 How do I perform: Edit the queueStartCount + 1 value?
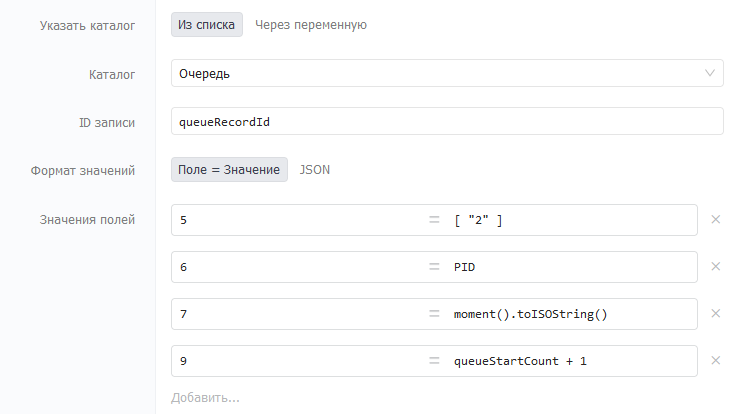pos(572,361)
